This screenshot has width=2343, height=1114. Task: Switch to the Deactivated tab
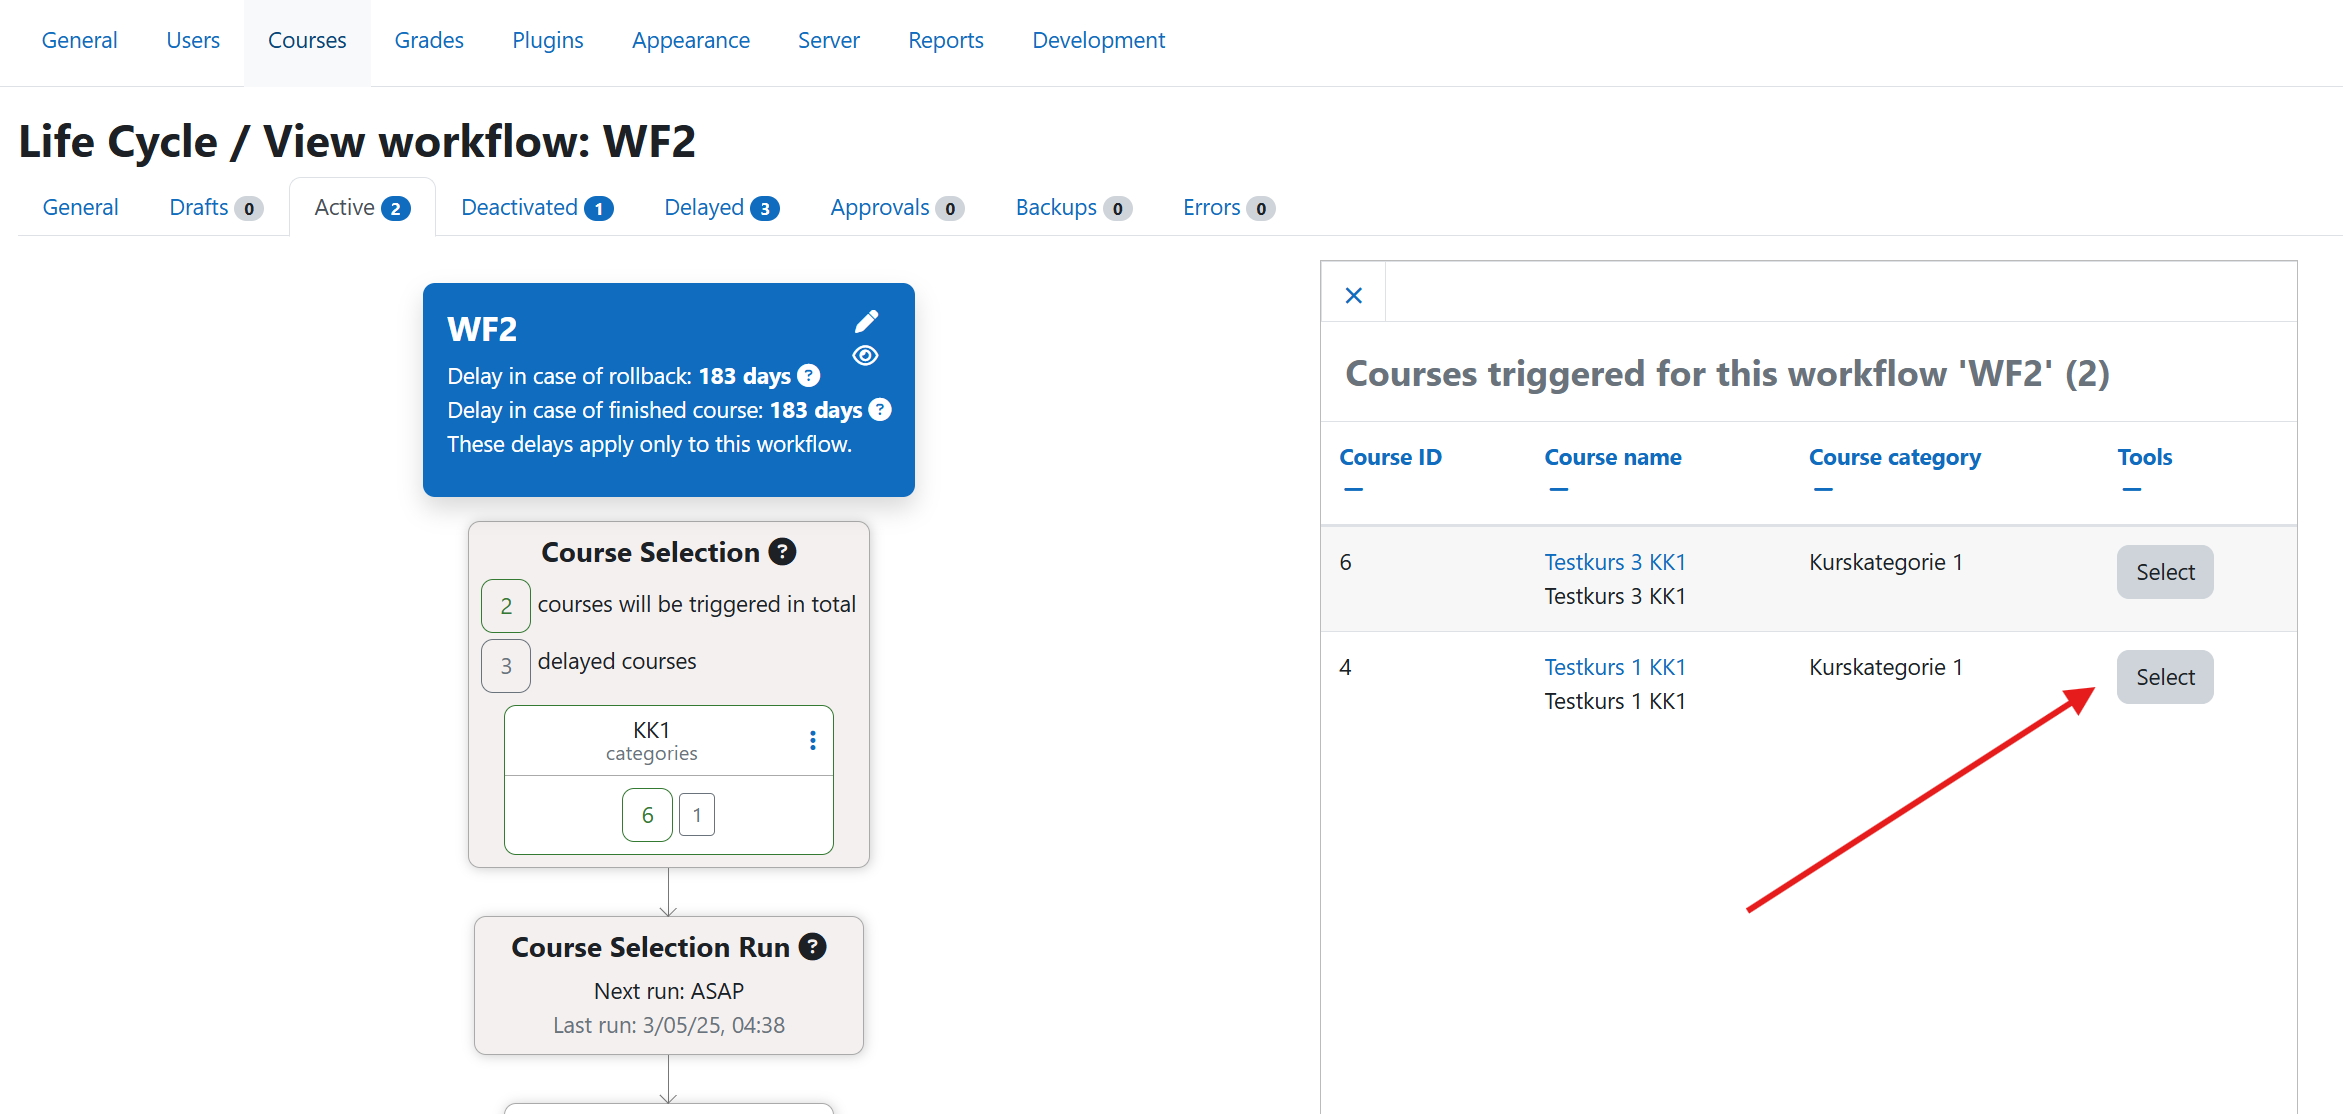pos(519,207)
